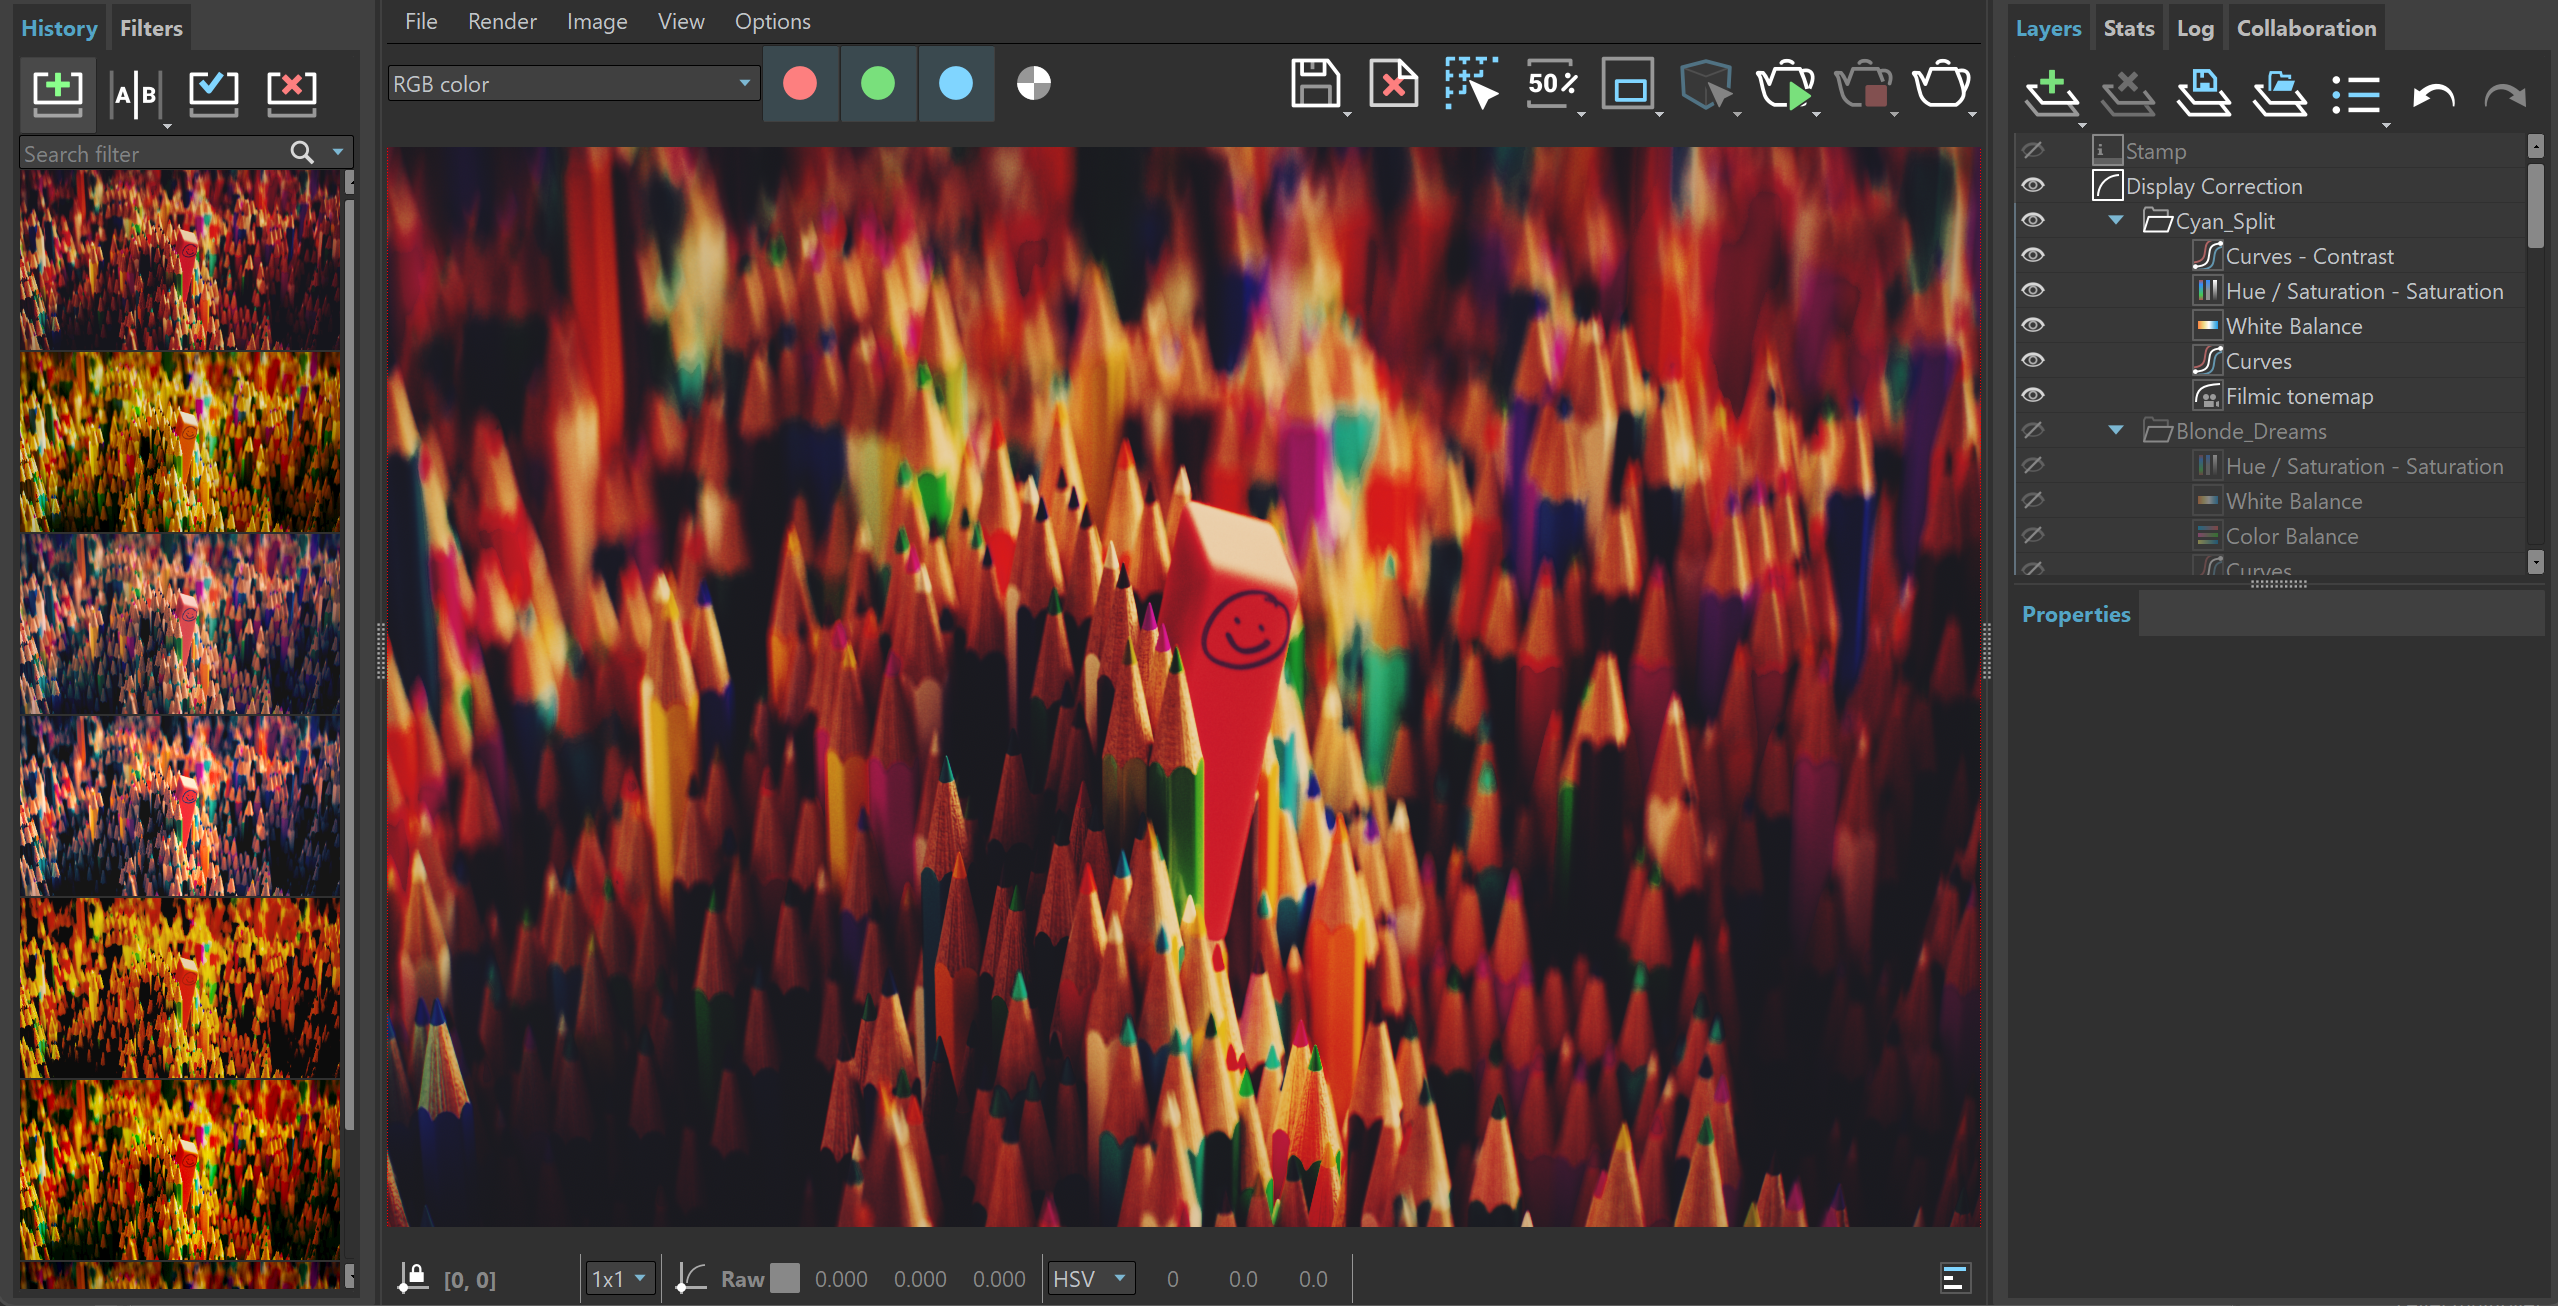
Task: Select the region render tool
Action: point(1471,83)
